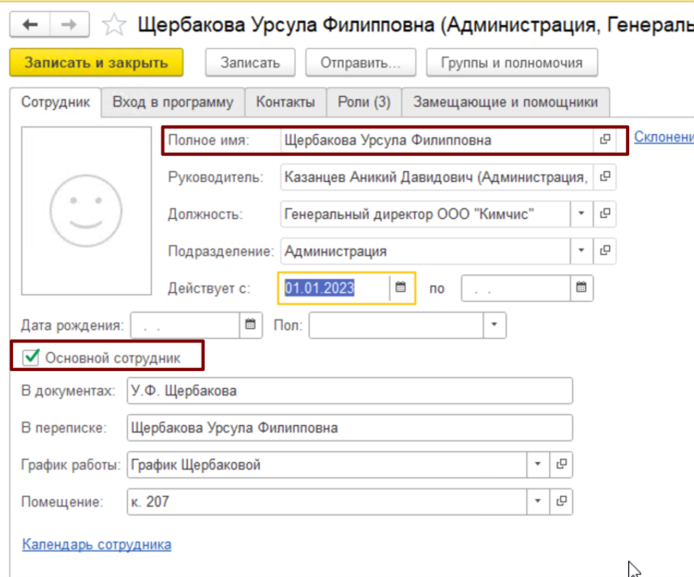Switch to the Роли (3) tab
The height and width of the screenshot is (577, 694).
coord(361,102)
